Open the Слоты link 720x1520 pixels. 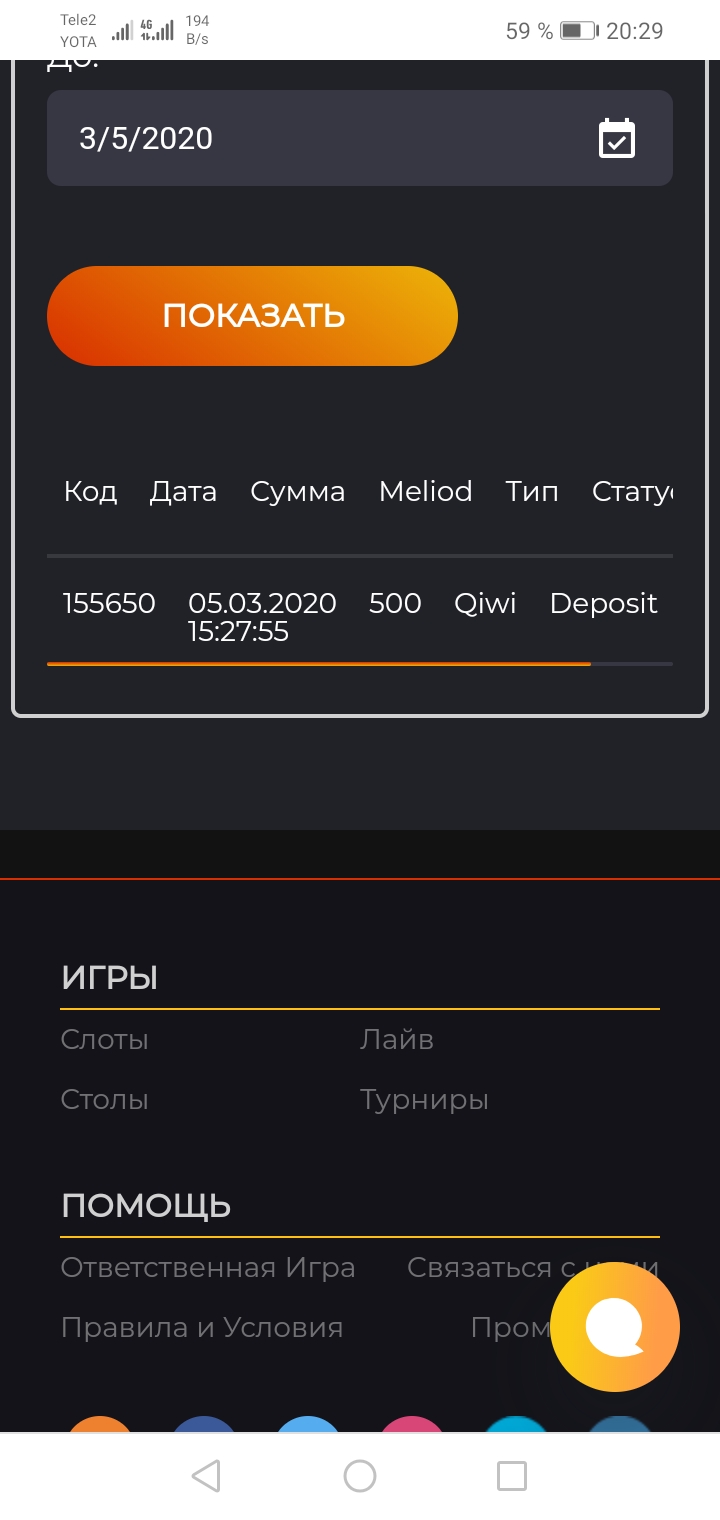coord(105,1040)
